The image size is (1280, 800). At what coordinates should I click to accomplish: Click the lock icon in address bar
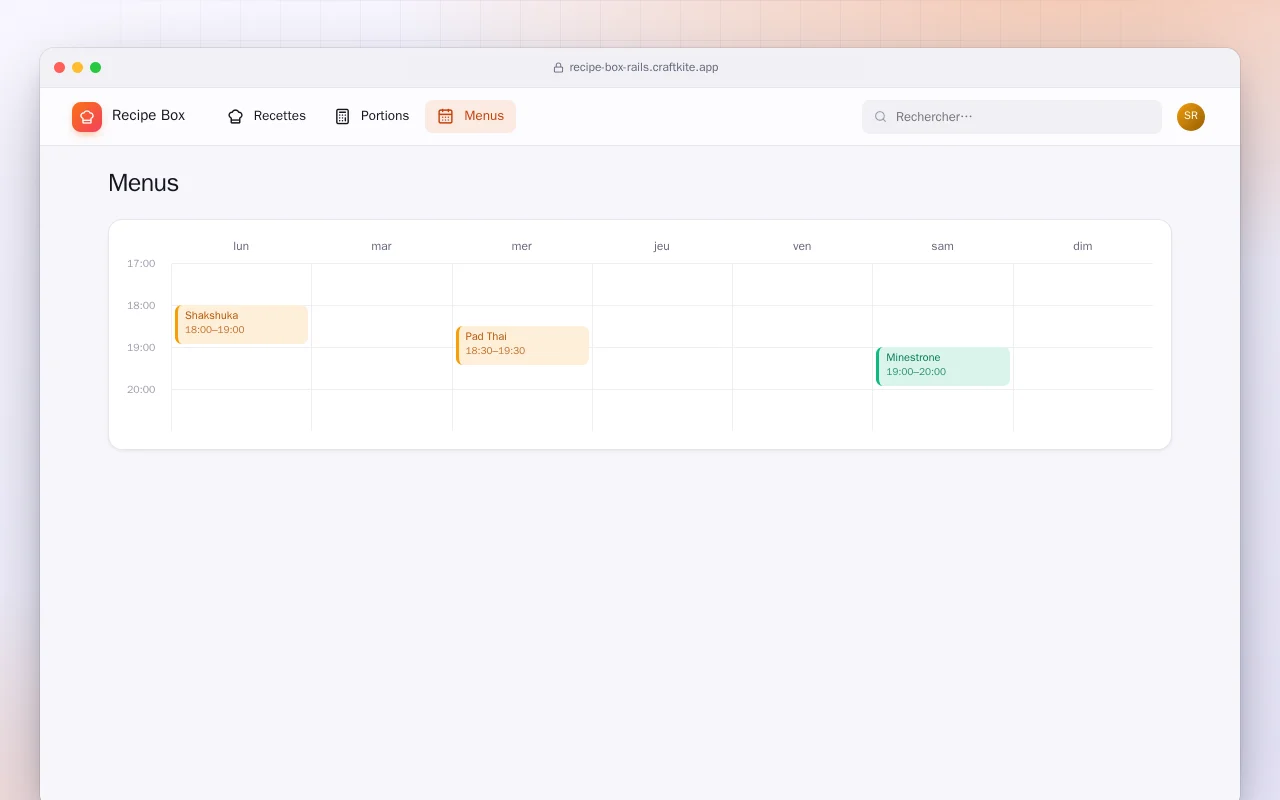click(x=559, y=68)
